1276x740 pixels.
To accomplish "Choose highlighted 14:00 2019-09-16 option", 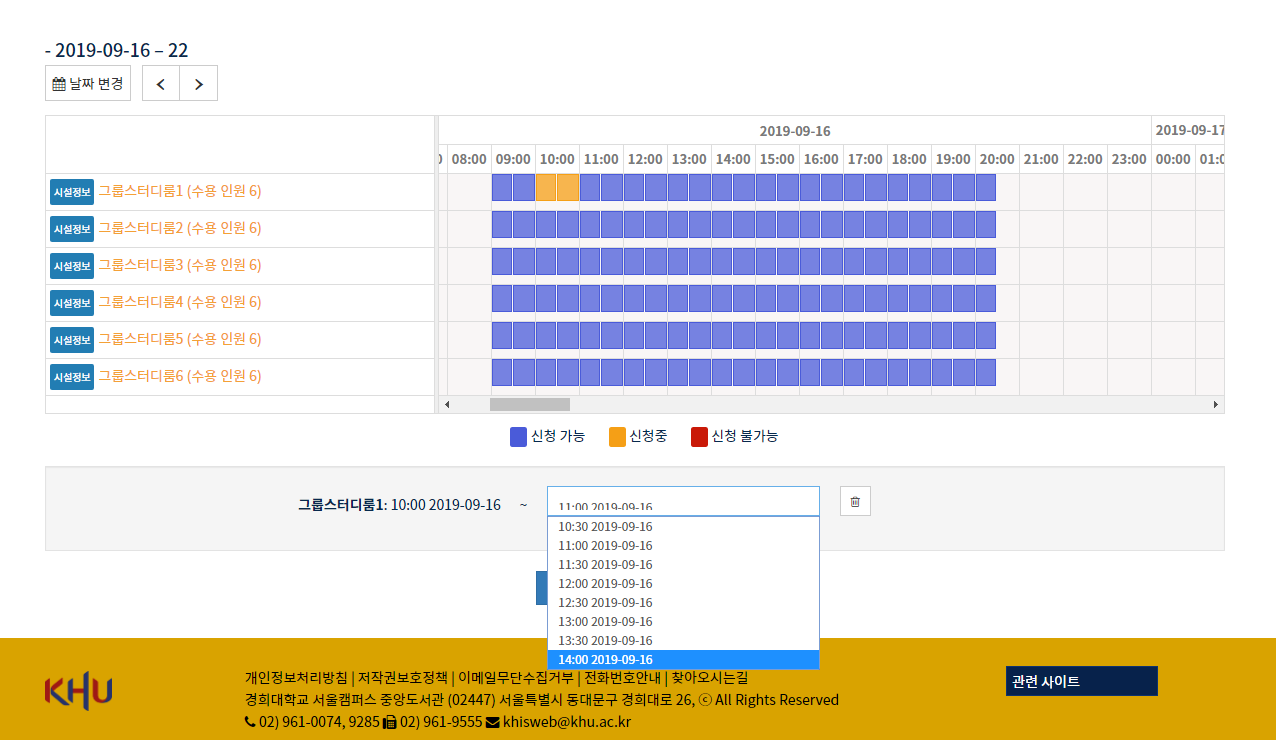I will tap(683, 660).
